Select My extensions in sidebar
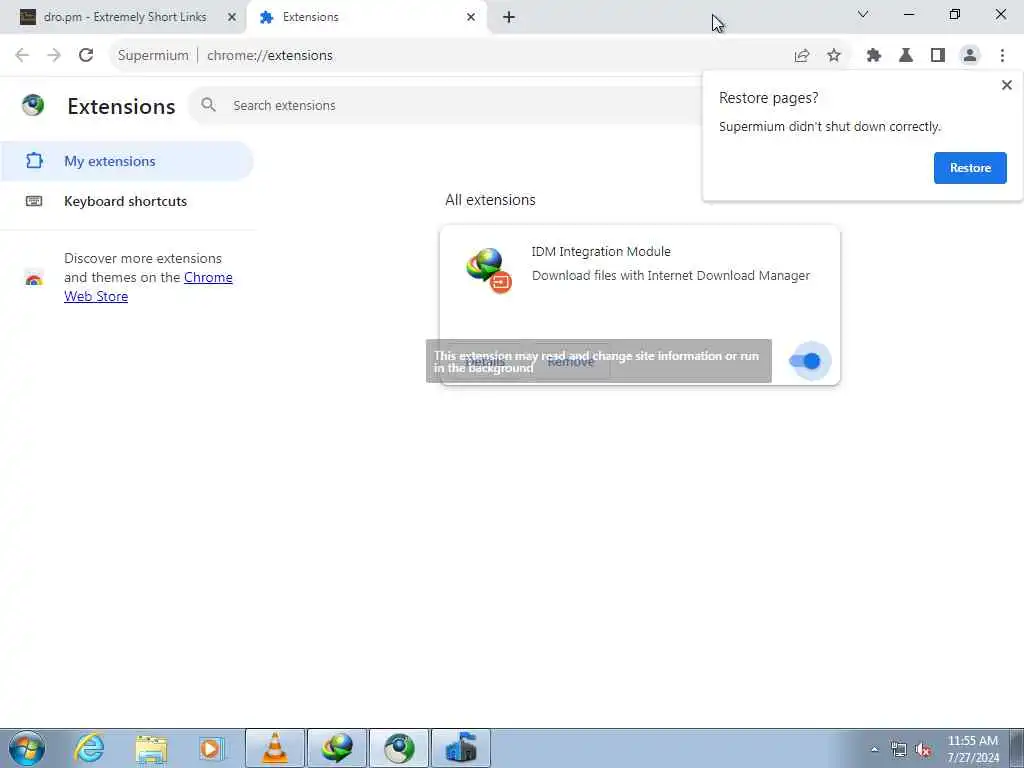 tap(126, 161)
